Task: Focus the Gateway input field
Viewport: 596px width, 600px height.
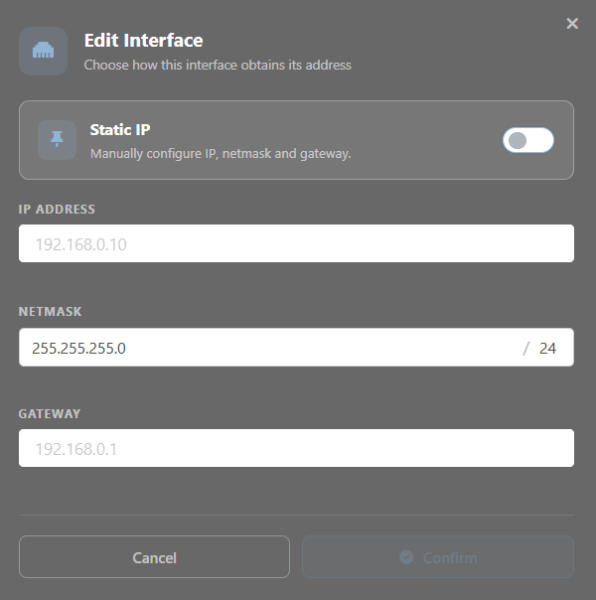Action: point(296,448)
